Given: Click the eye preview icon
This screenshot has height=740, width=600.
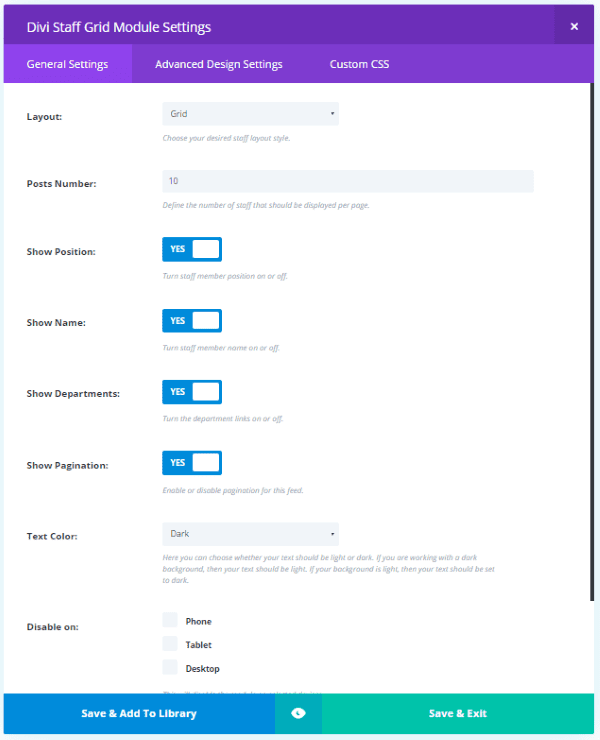Looking at the screenshot, I should click(298, 713).
